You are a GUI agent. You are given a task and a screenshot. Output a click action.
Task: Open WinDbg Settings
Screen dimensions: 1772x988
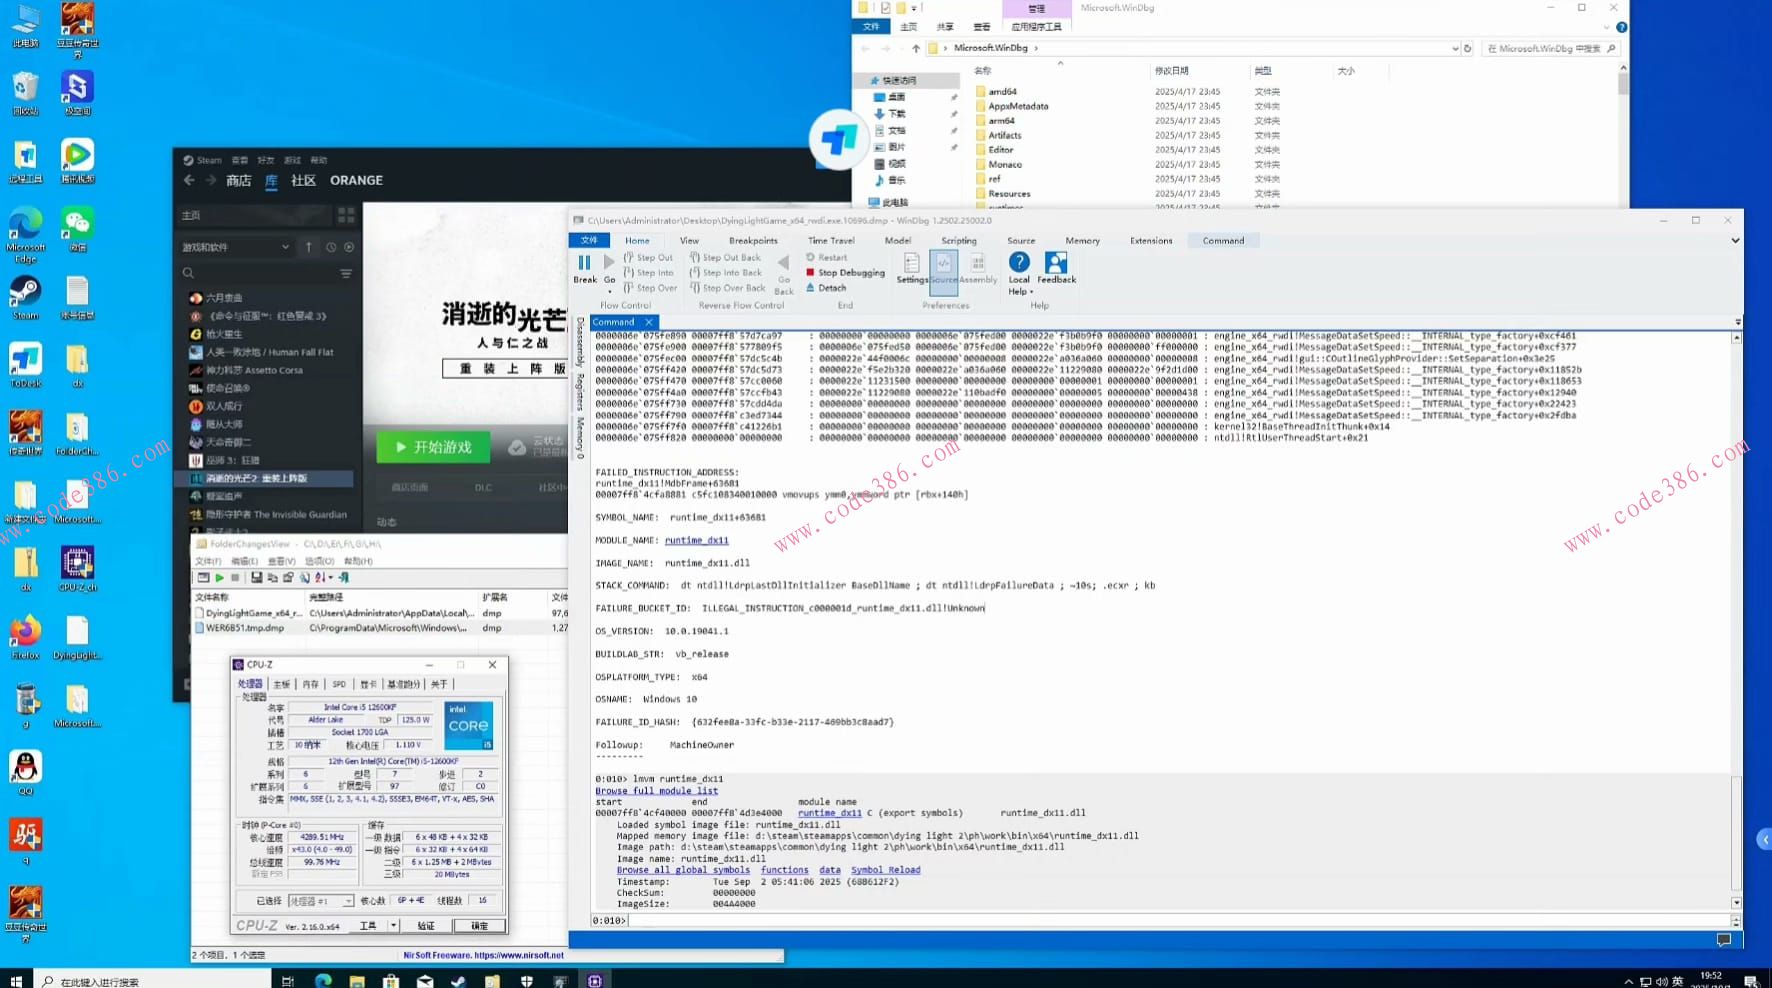click(911, 268)
